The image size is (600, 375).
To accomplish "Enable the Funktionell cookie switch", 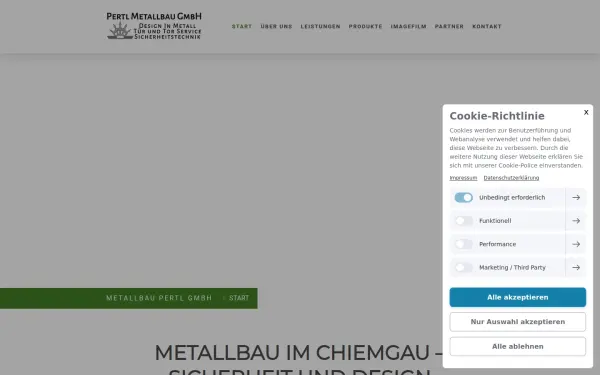I will point(463,221).
